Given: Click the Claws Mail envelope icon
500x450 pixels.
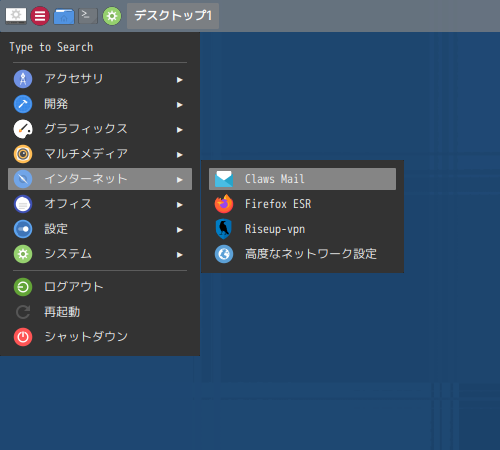Looking at the screenshot, I should pyautogui.click(x=224, y=179).
